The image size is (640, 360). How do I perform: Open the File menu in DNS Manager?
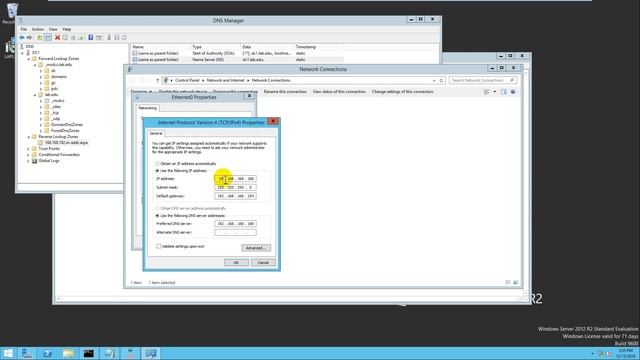click(24, 29)
